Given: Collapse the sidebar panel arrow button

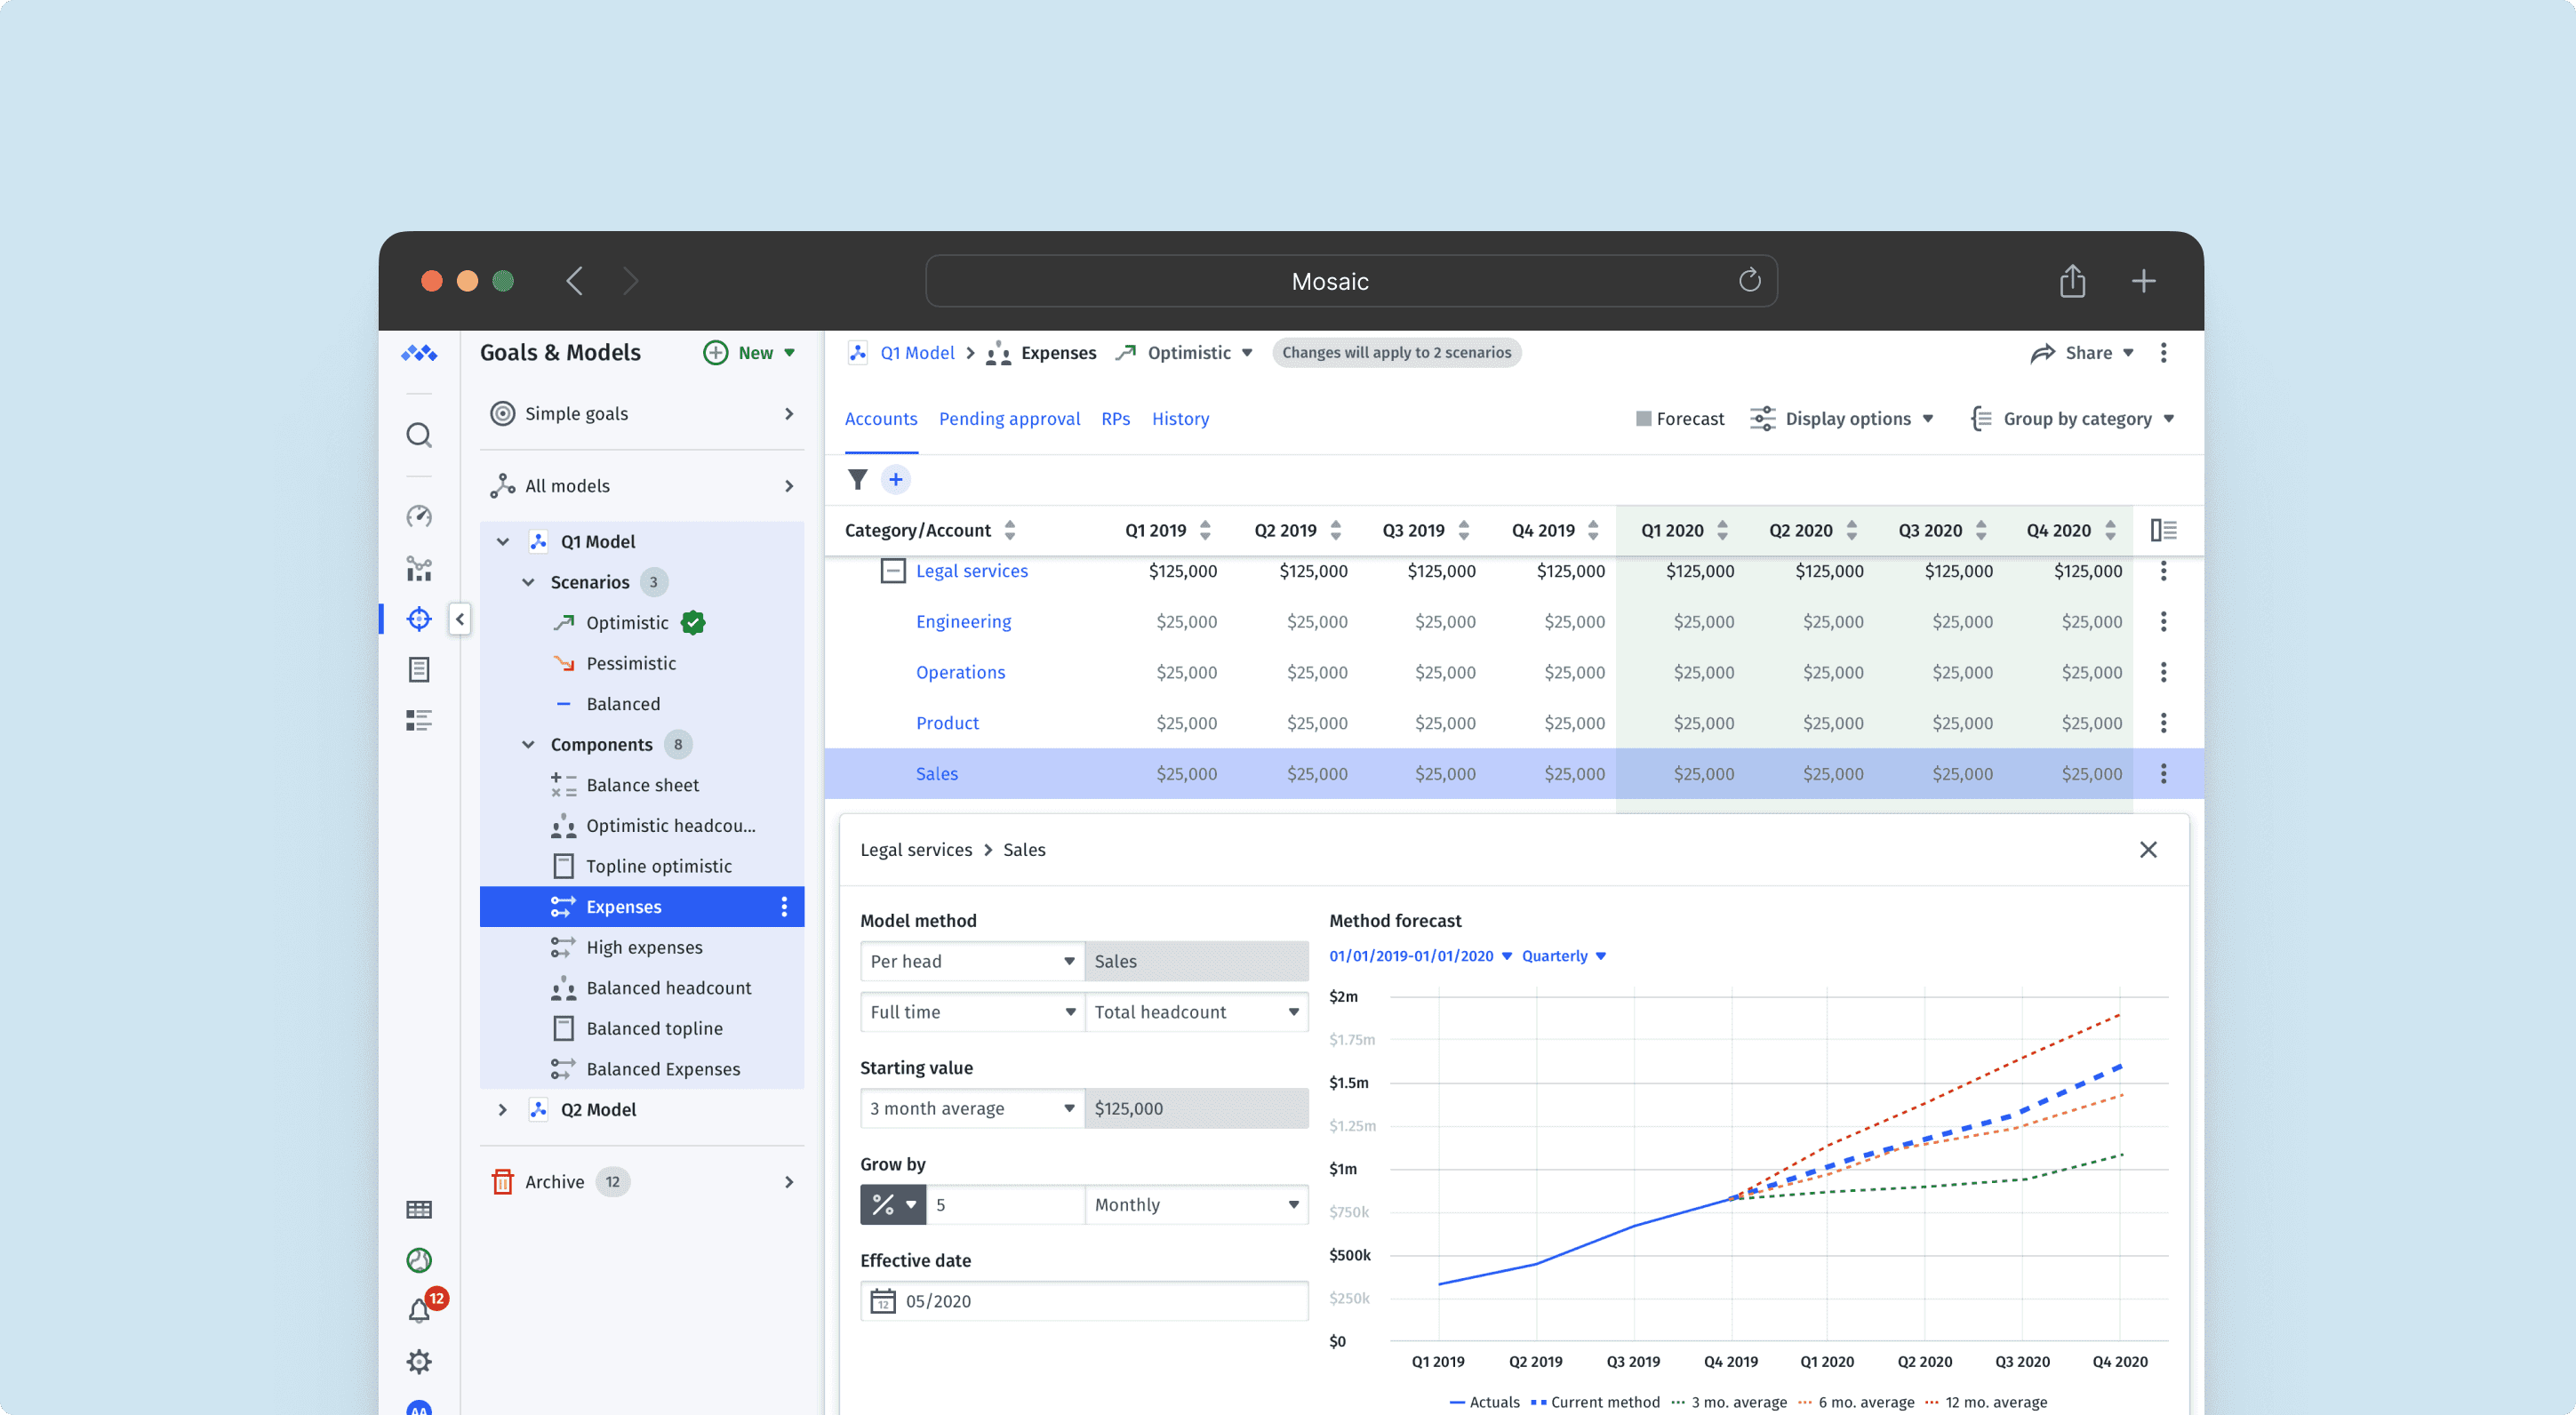Looking at the screenshot, I should tap(460, 619).
